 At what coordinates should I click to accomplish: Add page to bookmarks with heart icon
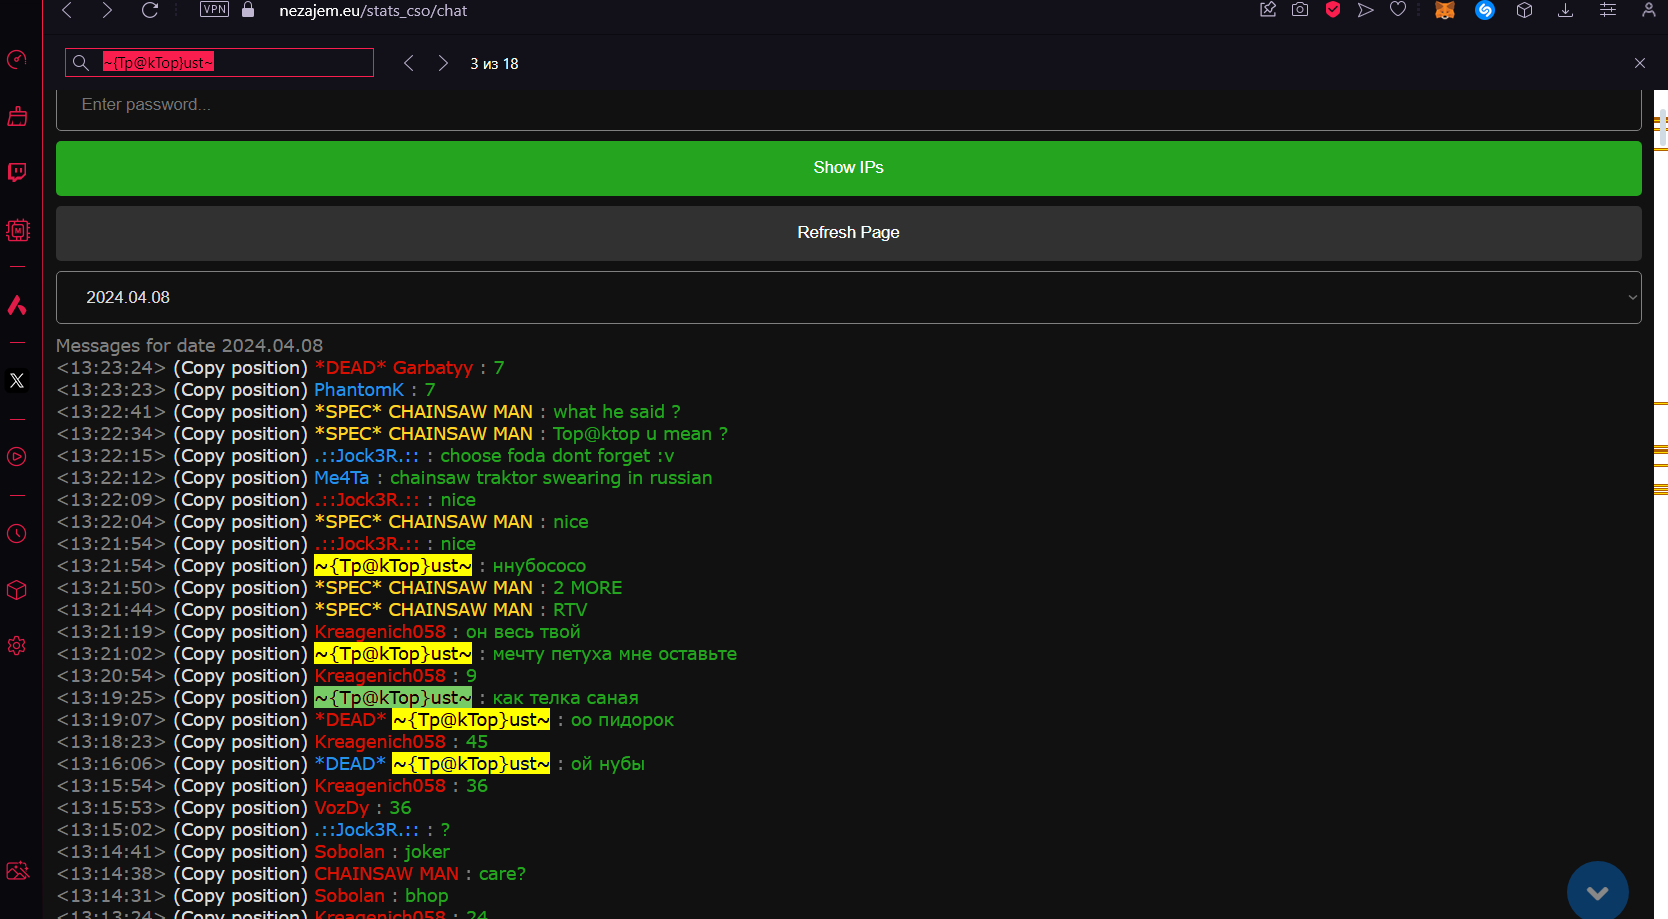click(1398, 10)
